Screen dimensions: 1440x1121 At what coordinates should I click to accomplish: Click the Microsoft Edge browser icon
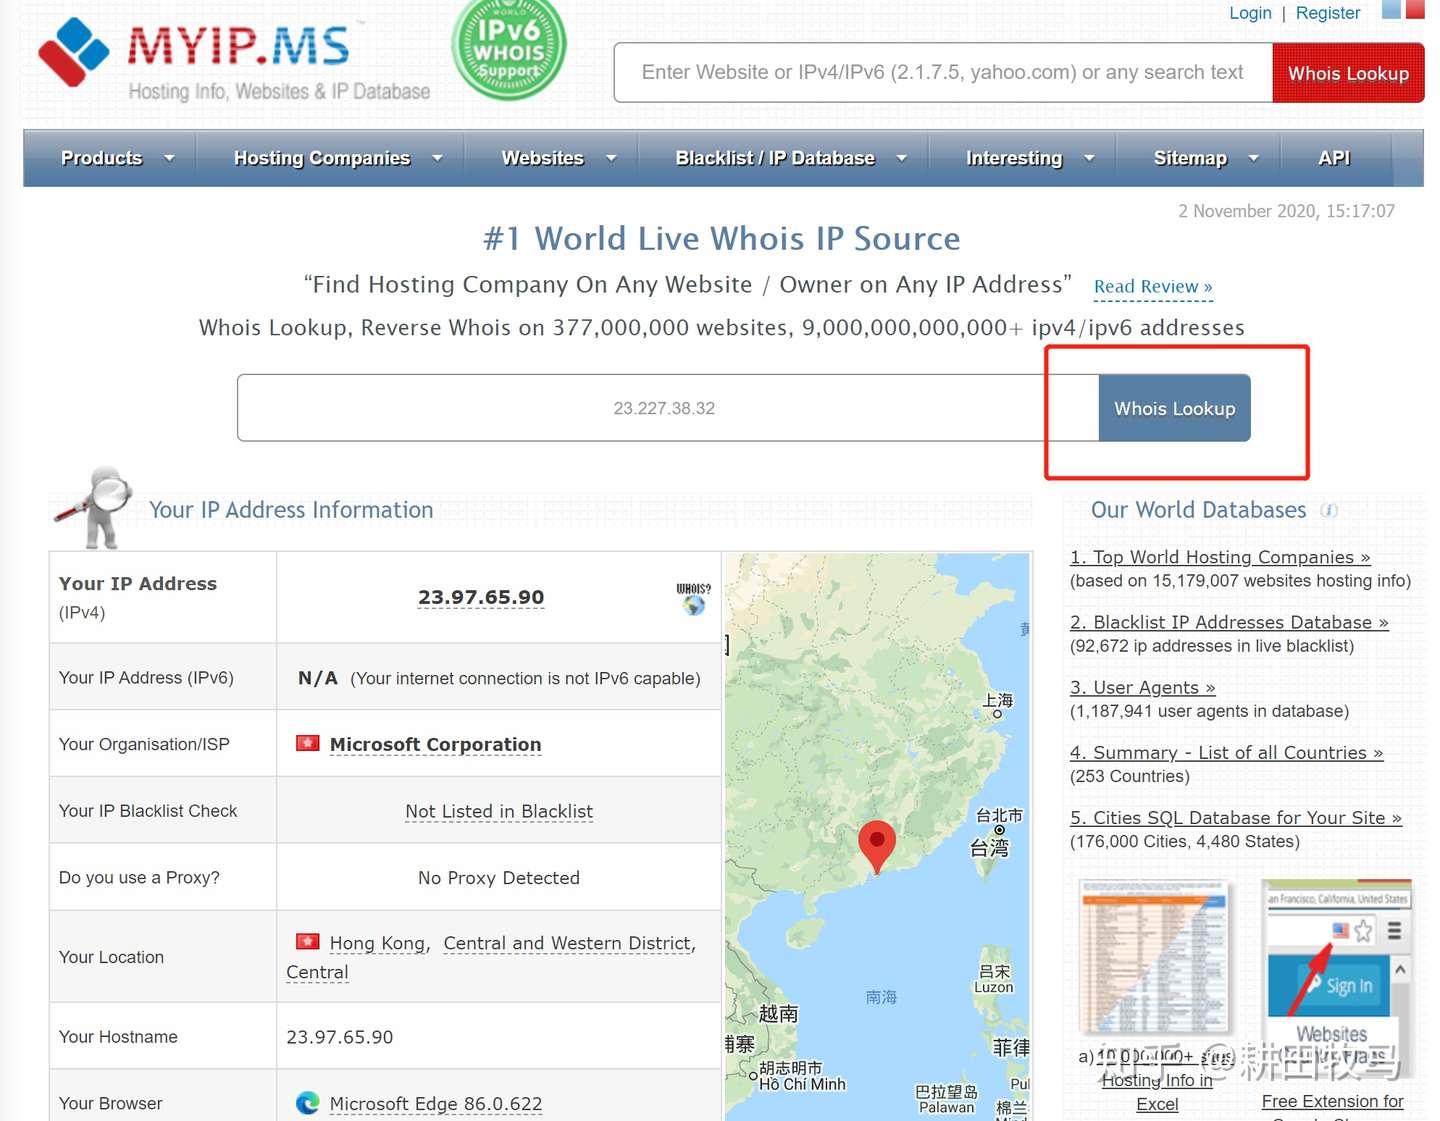click(x=308, y=1102)
